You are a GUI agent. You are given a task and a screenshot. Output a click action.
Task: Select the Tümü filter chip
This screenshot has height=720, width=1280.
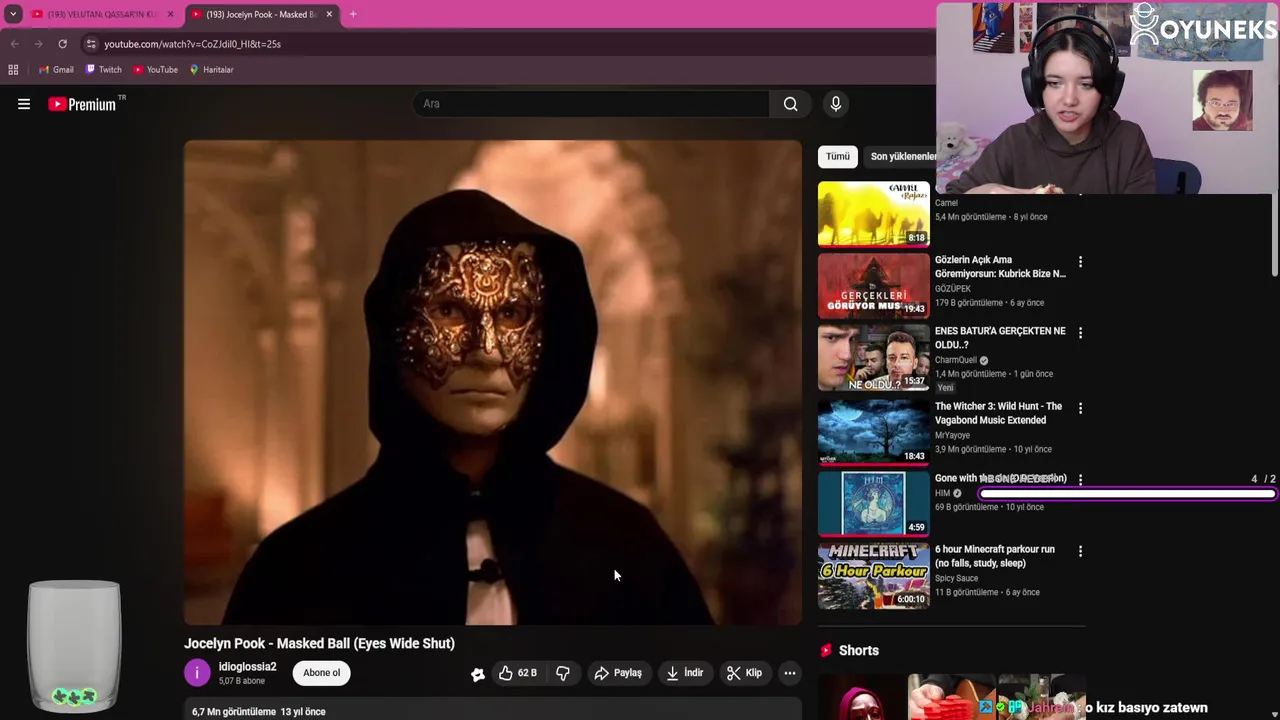[x=838, y=156]
